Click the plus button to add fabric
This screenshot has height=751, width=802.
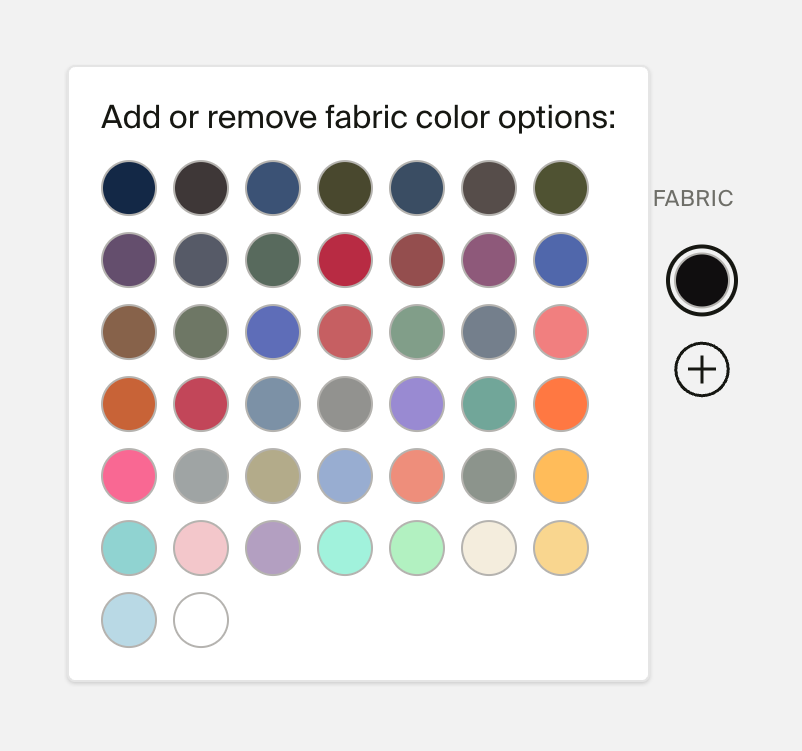(701, 368)
